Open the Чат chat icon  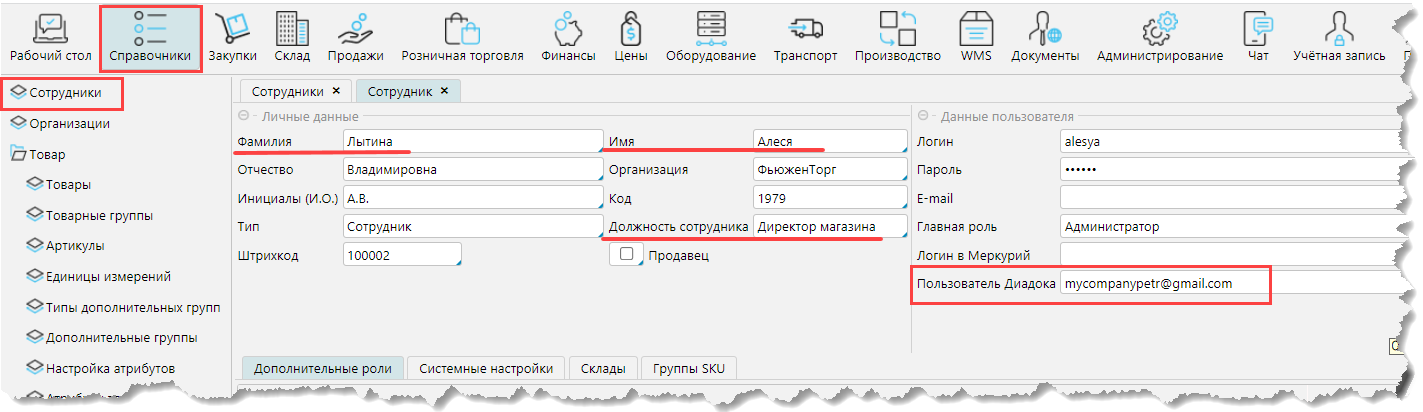click(x=1257, y=29)
